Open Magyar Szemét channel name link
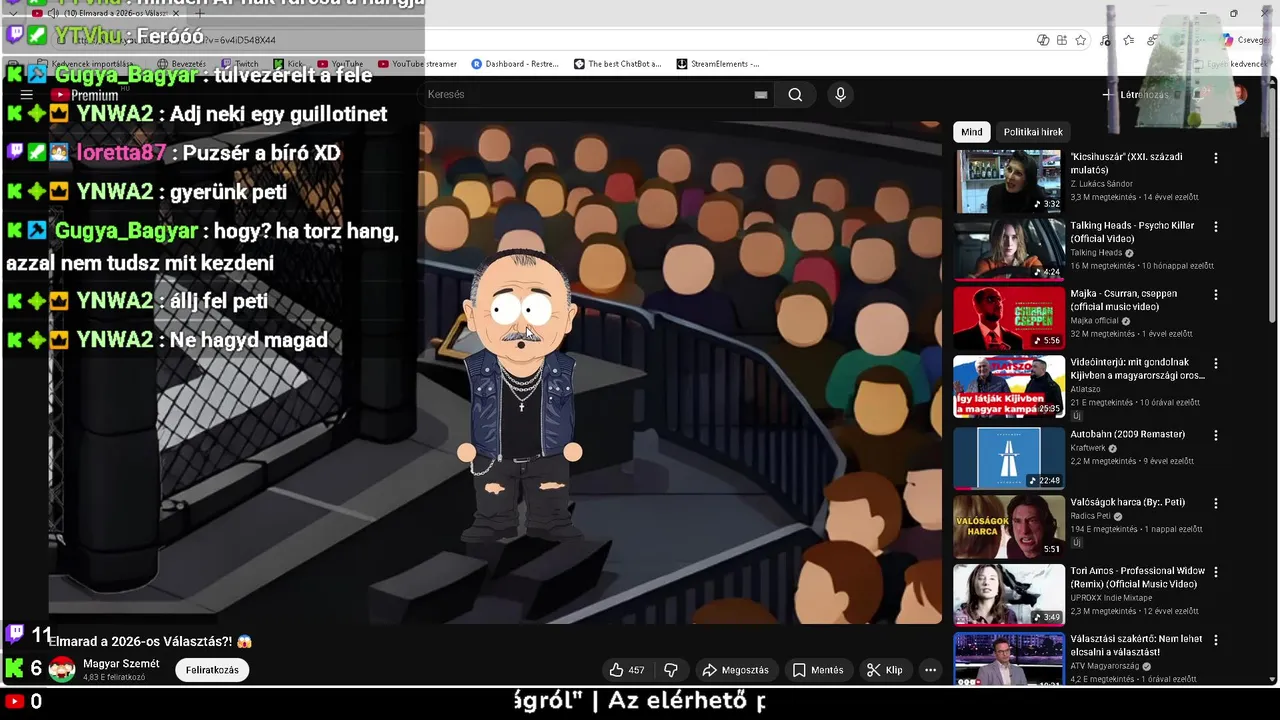1280x720 pixels. click(121, 664)
